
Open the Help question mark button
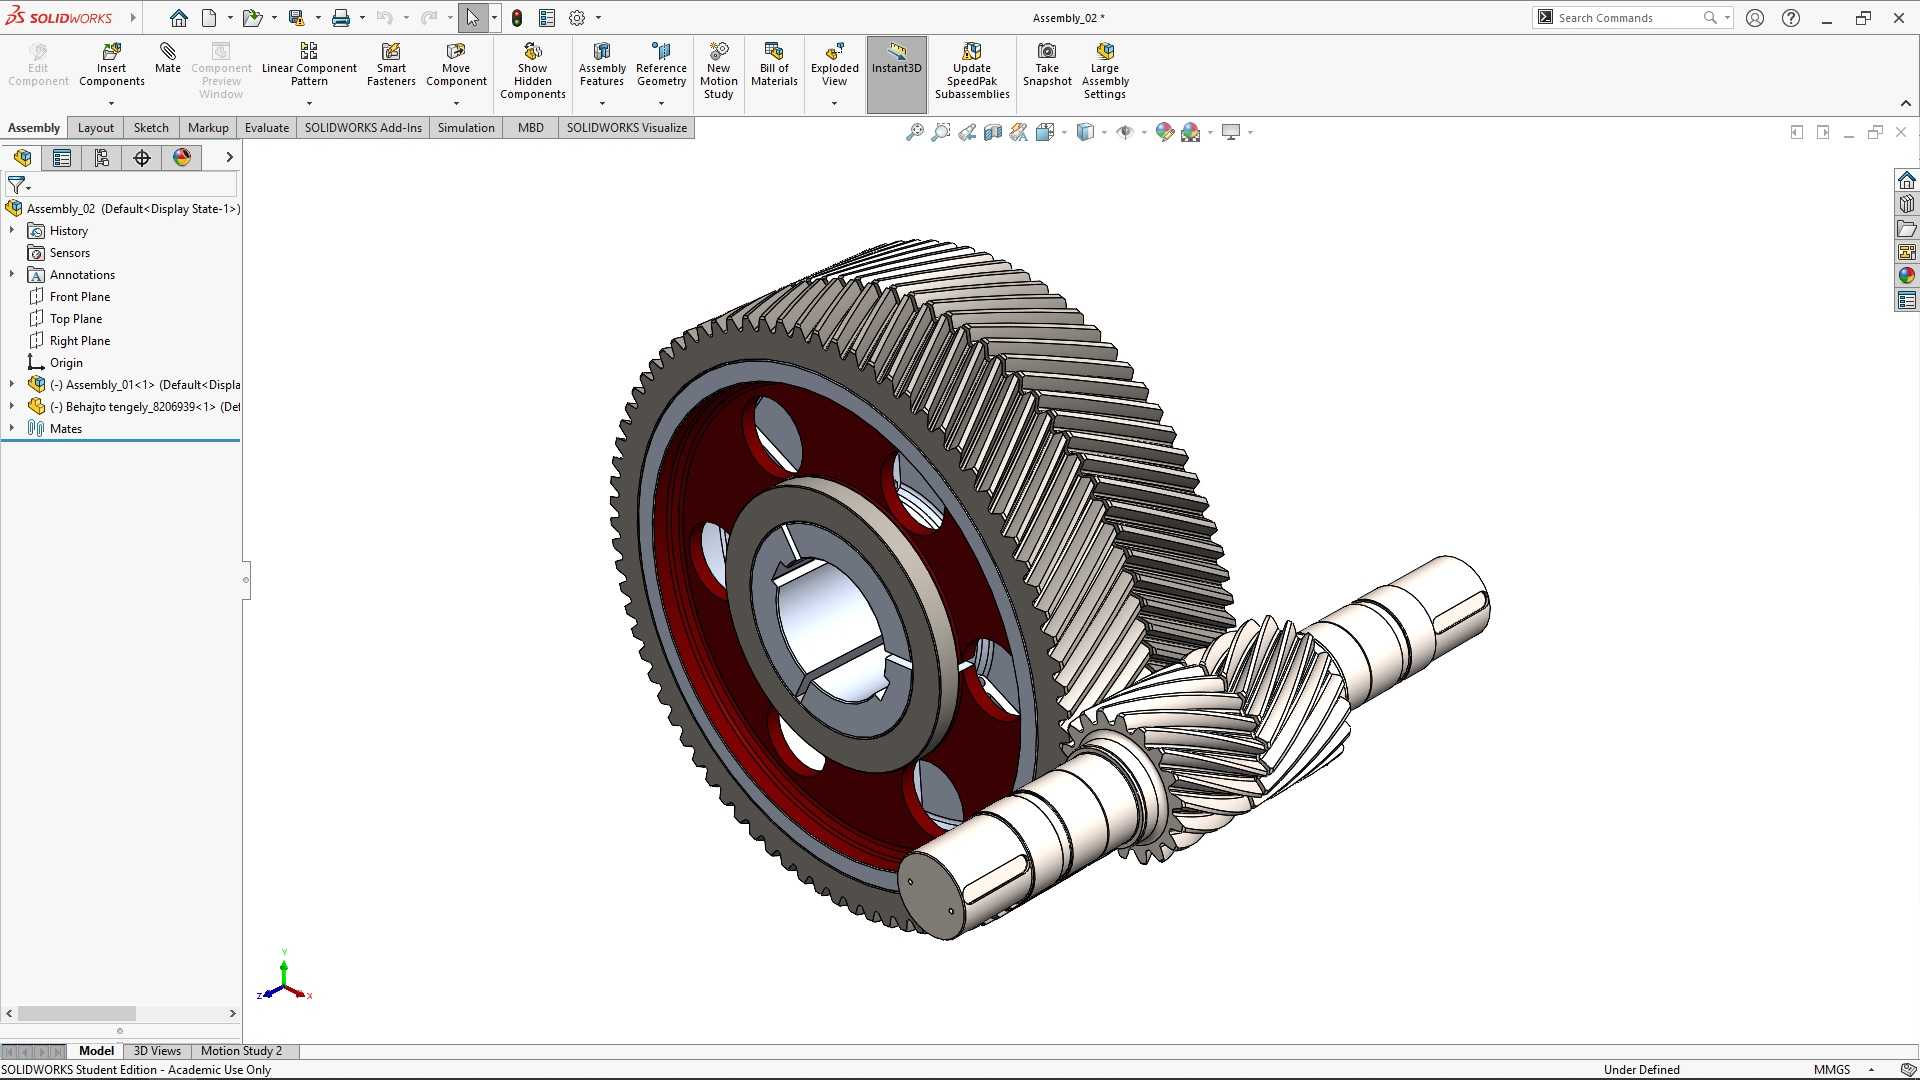[1791, 18]
